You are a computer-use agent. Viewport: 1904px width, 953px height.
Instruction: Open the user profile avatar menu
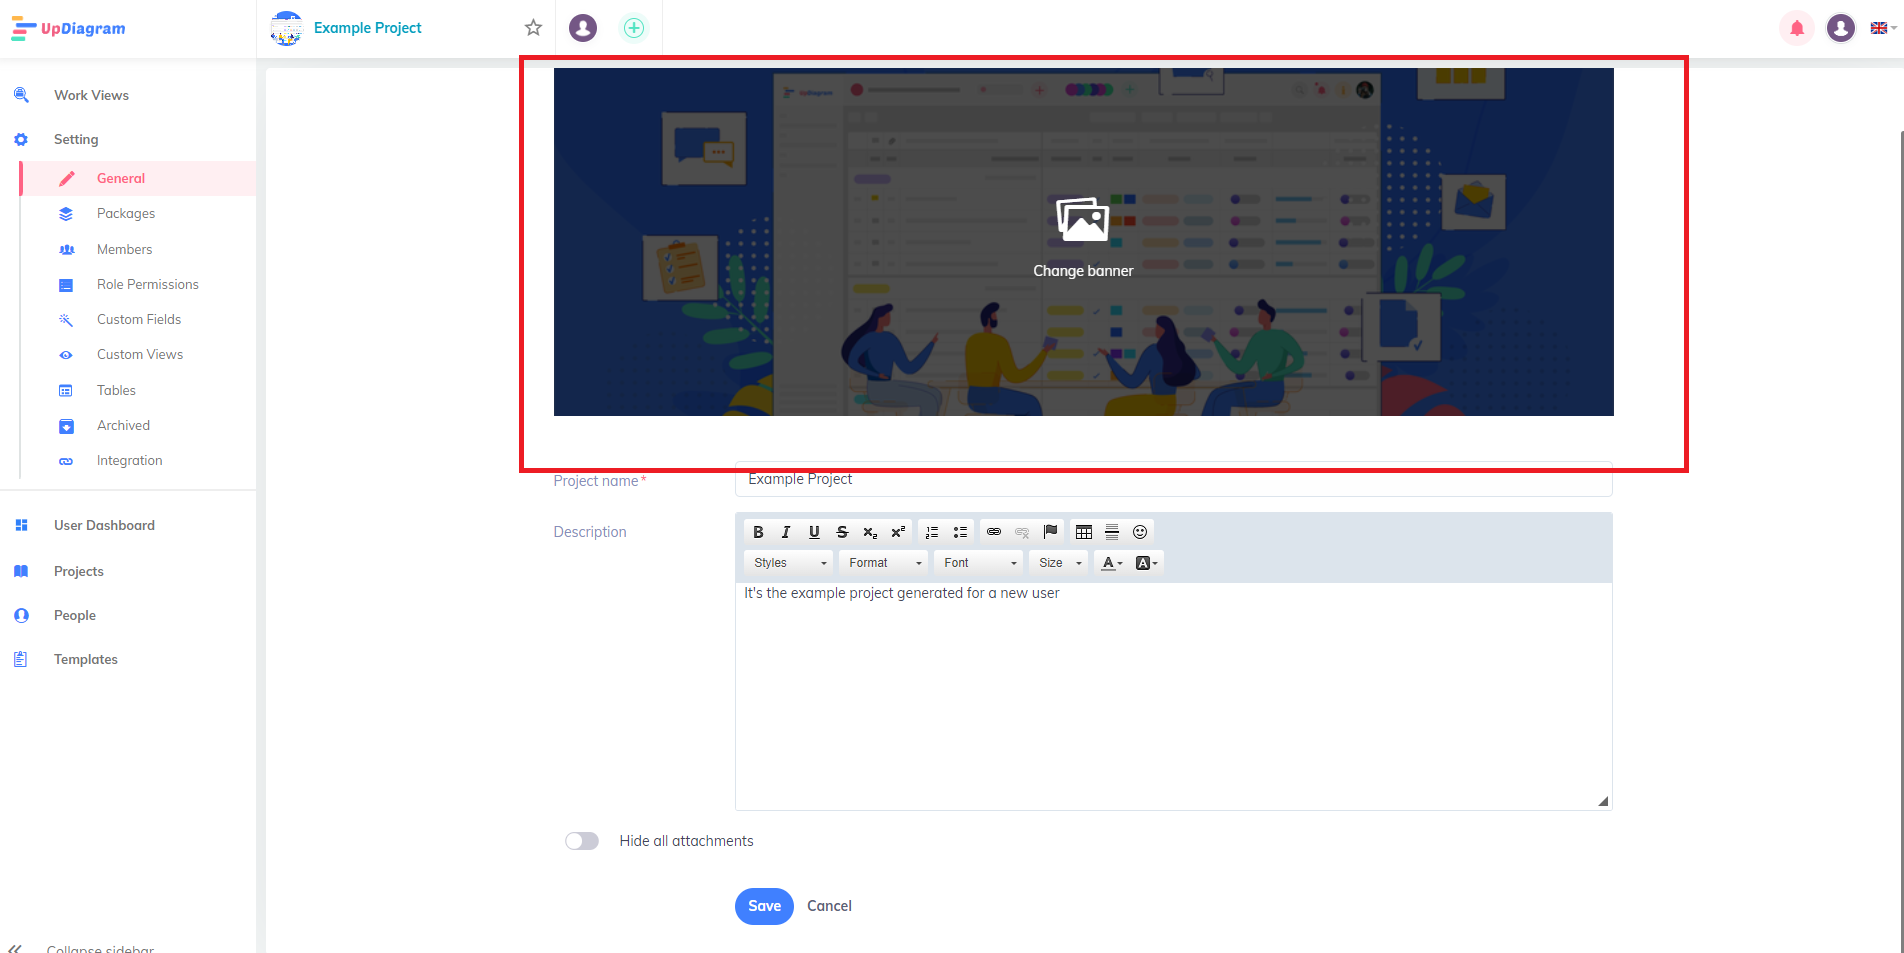coord(1841,28)
